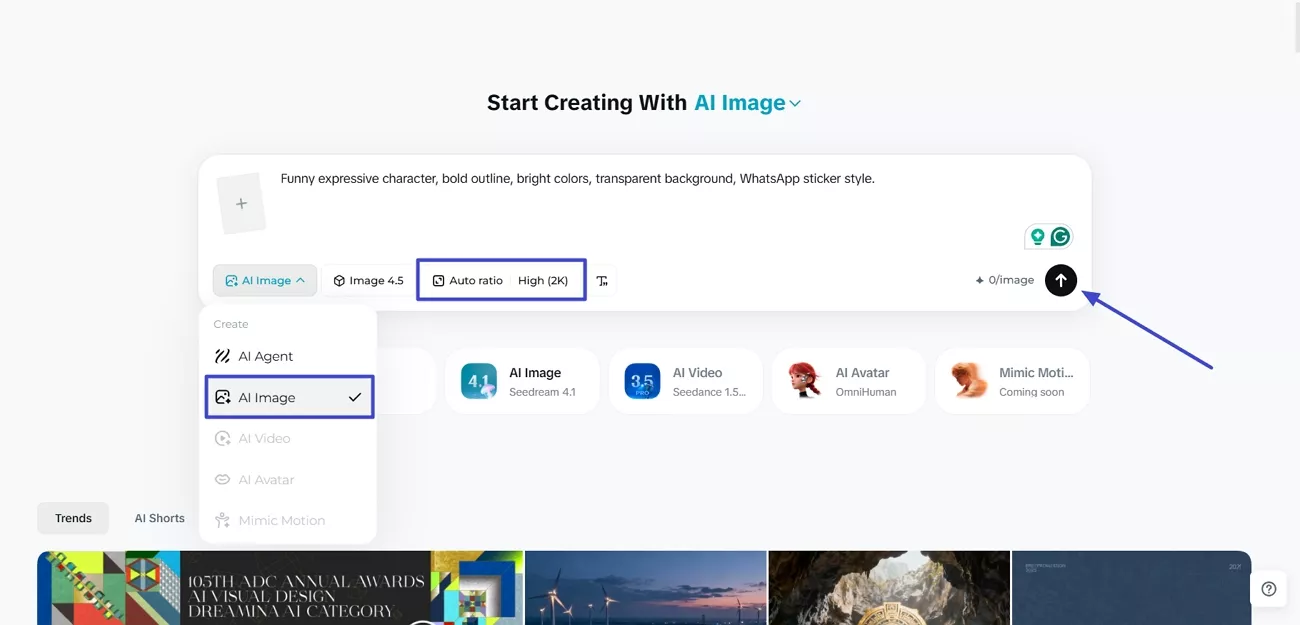Expand the AI Image heading dropdown
This screenshot has width=1300, height=625.
coord(795,103)
